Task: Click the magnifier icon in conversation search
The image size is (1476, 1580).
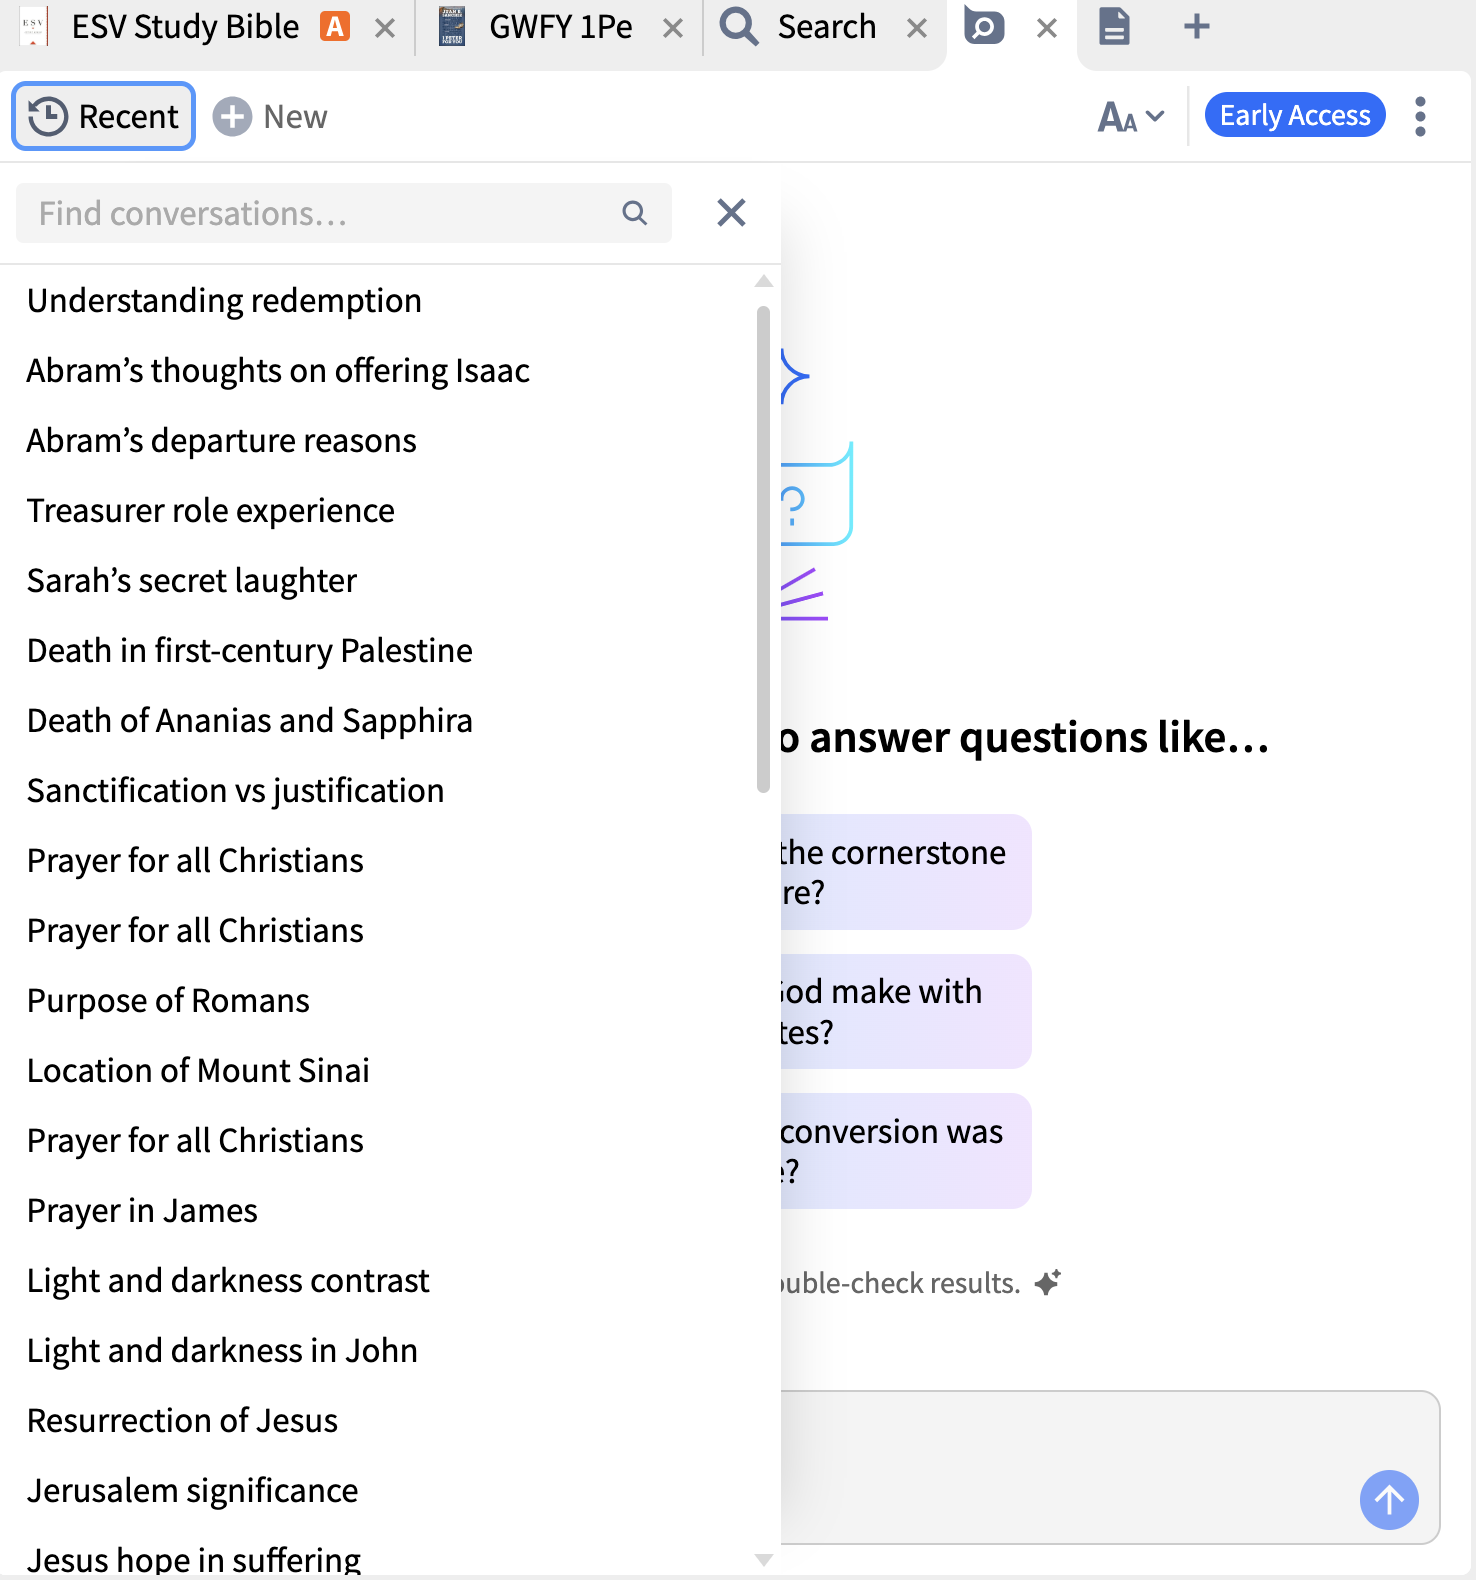Action: tap(635, 213)
